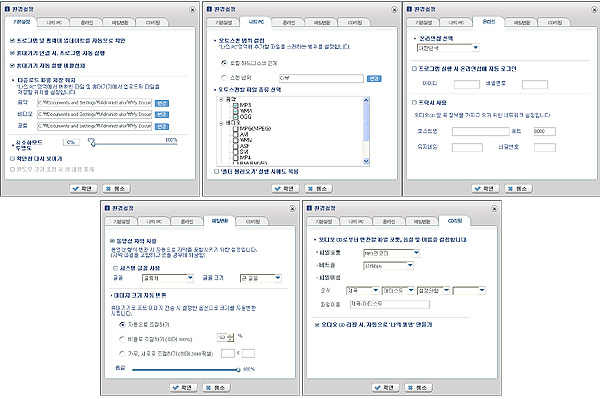The image size is (600, 399).
Task: Click the proxy host name field
Action: tap(481, 132)
